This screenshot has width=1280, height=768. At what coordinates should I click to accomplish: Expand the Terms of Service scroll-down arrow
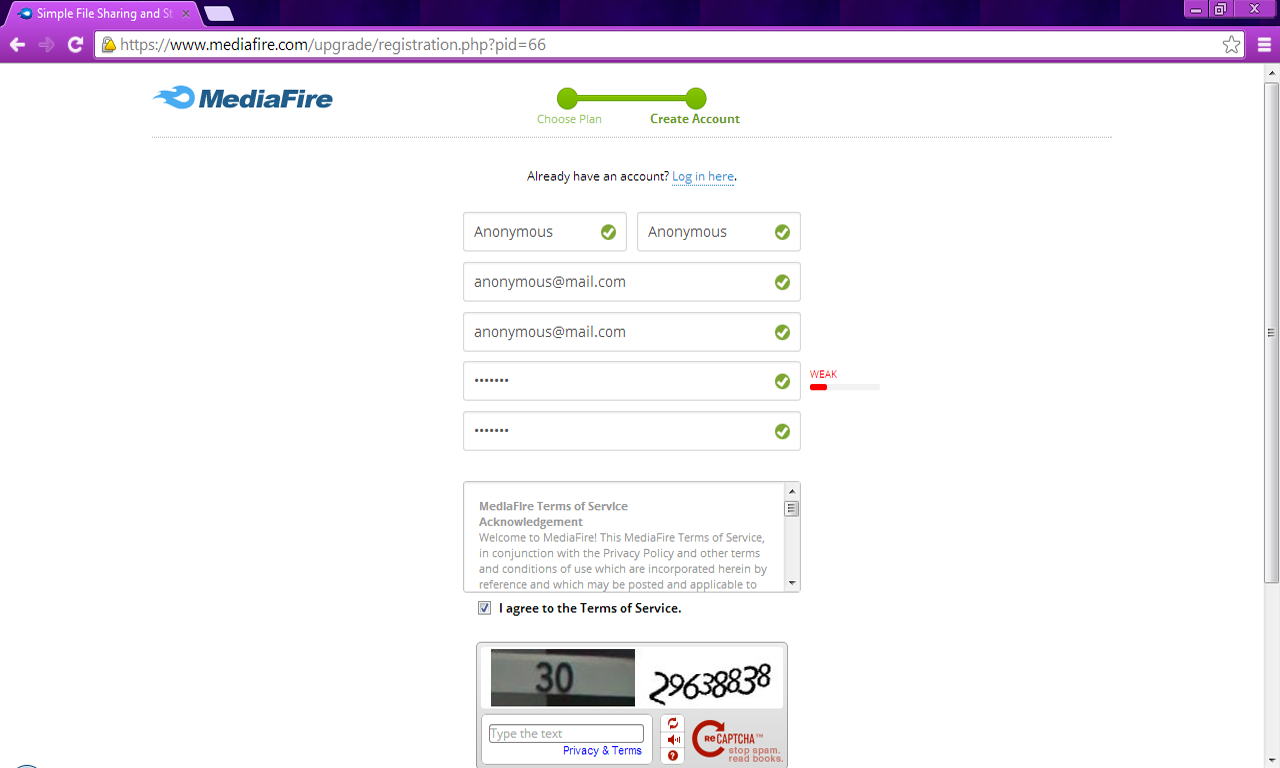(x=791, y=583)
